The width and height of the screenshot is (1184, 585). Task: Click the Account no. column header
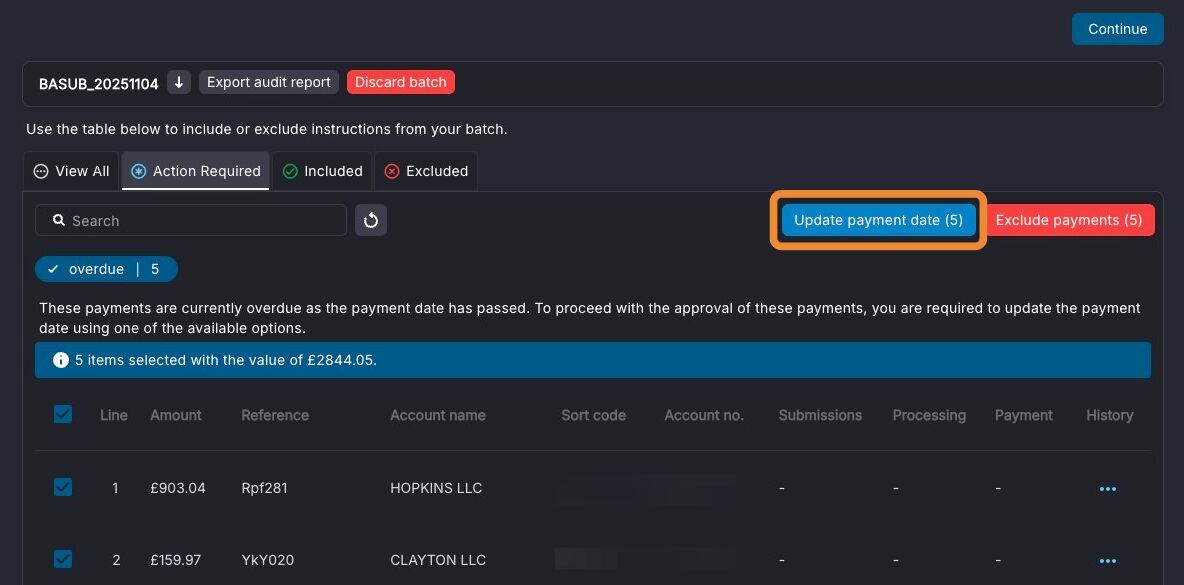[704, 415]
